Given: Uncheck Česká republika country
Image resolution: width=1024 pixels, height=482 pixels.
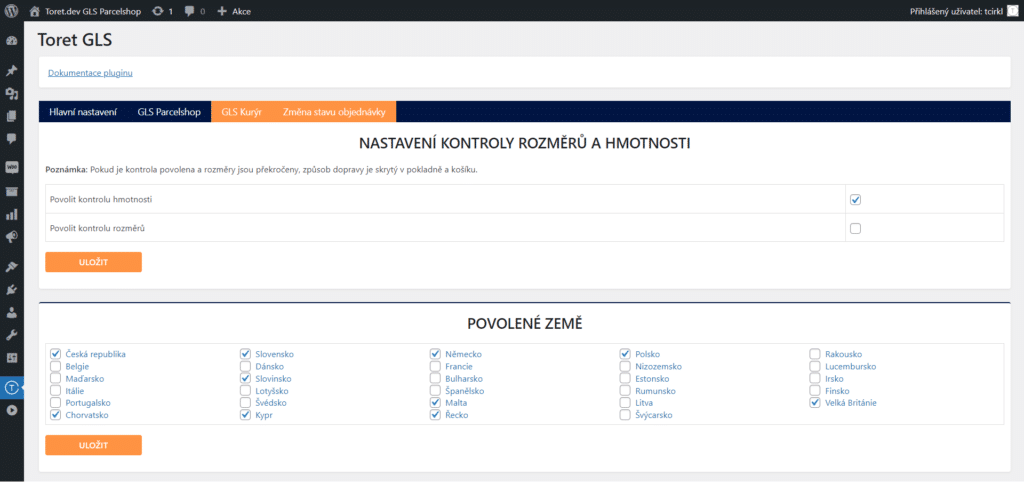Looking at the screenshot, I should (x=56, y=354).
